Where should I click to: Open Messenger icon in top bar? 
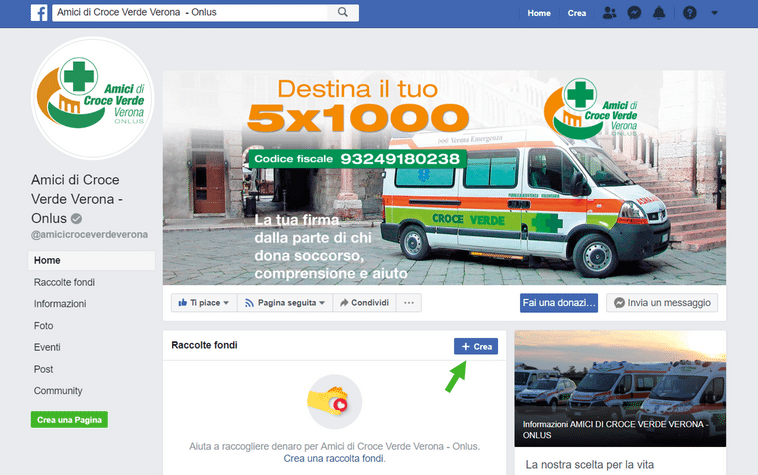634,13
